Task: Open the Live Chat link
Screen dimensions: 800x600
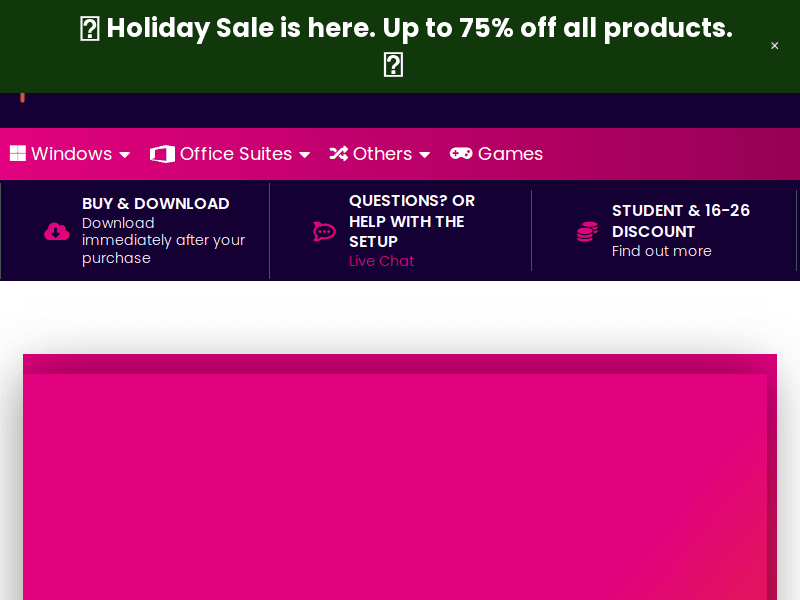Action: pos(381,261)
